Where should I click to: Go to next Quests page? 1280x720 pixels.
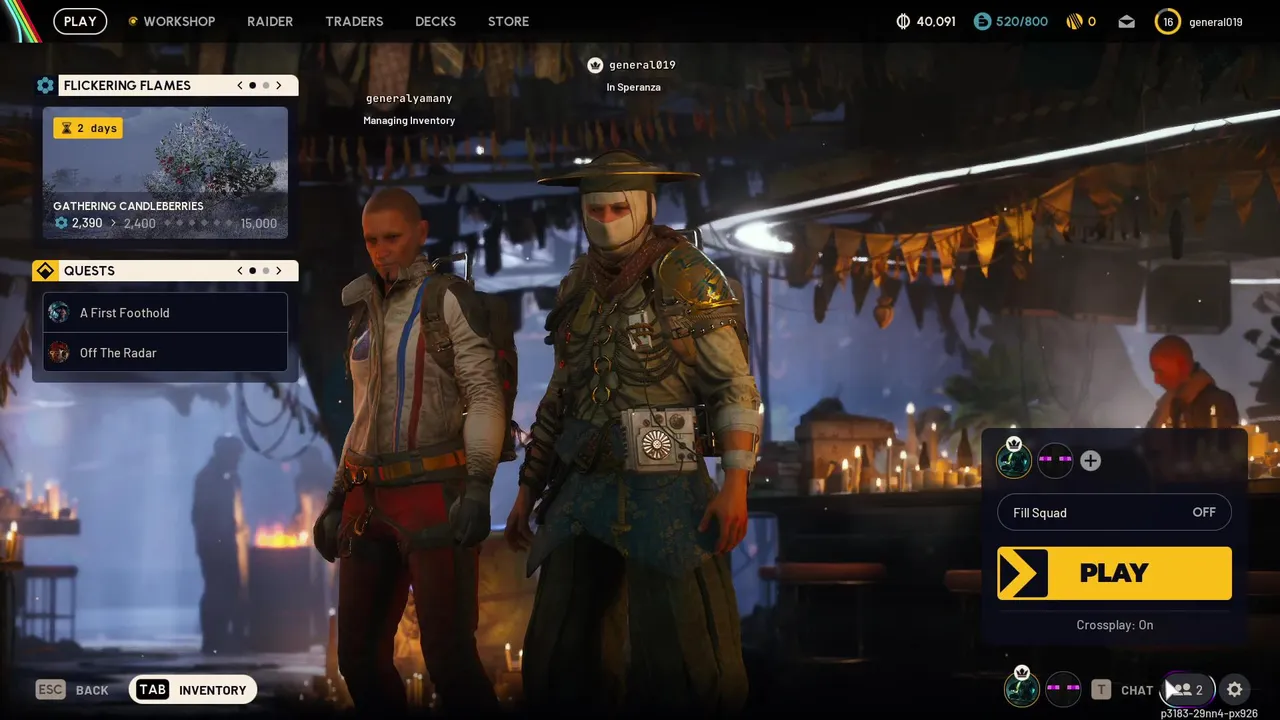click(279, 270)
